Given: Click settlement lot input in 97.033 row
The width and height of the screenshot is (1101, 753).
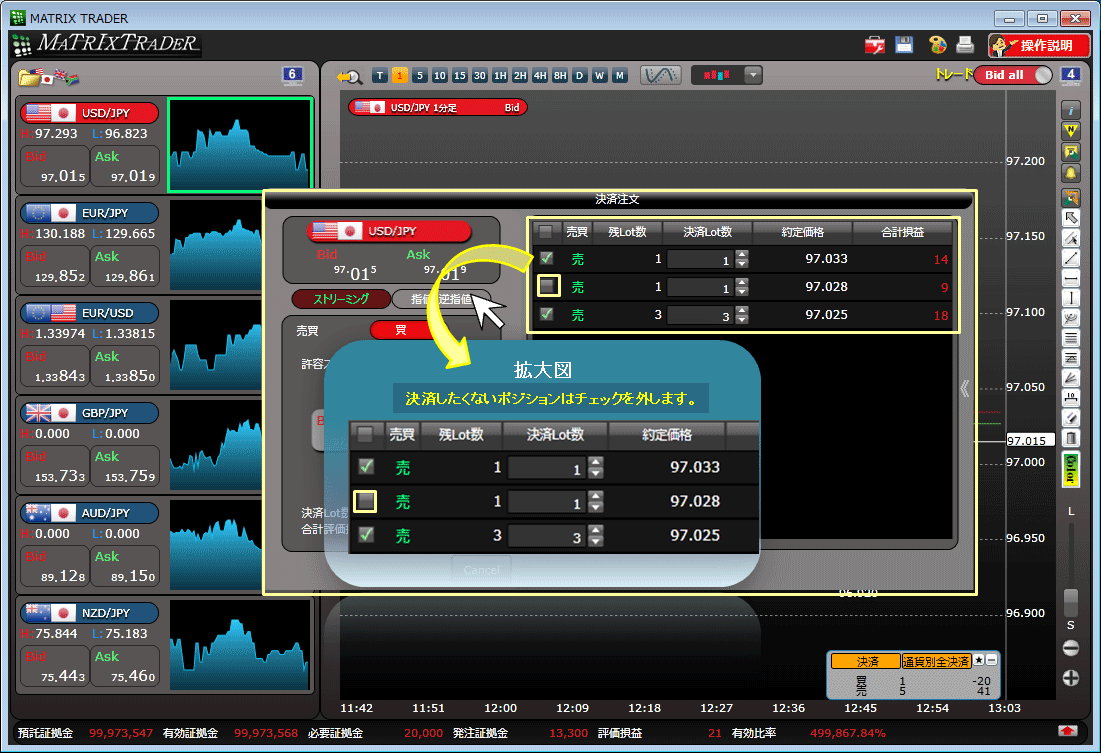Looking at the screenshot, I should click(700, 259).
